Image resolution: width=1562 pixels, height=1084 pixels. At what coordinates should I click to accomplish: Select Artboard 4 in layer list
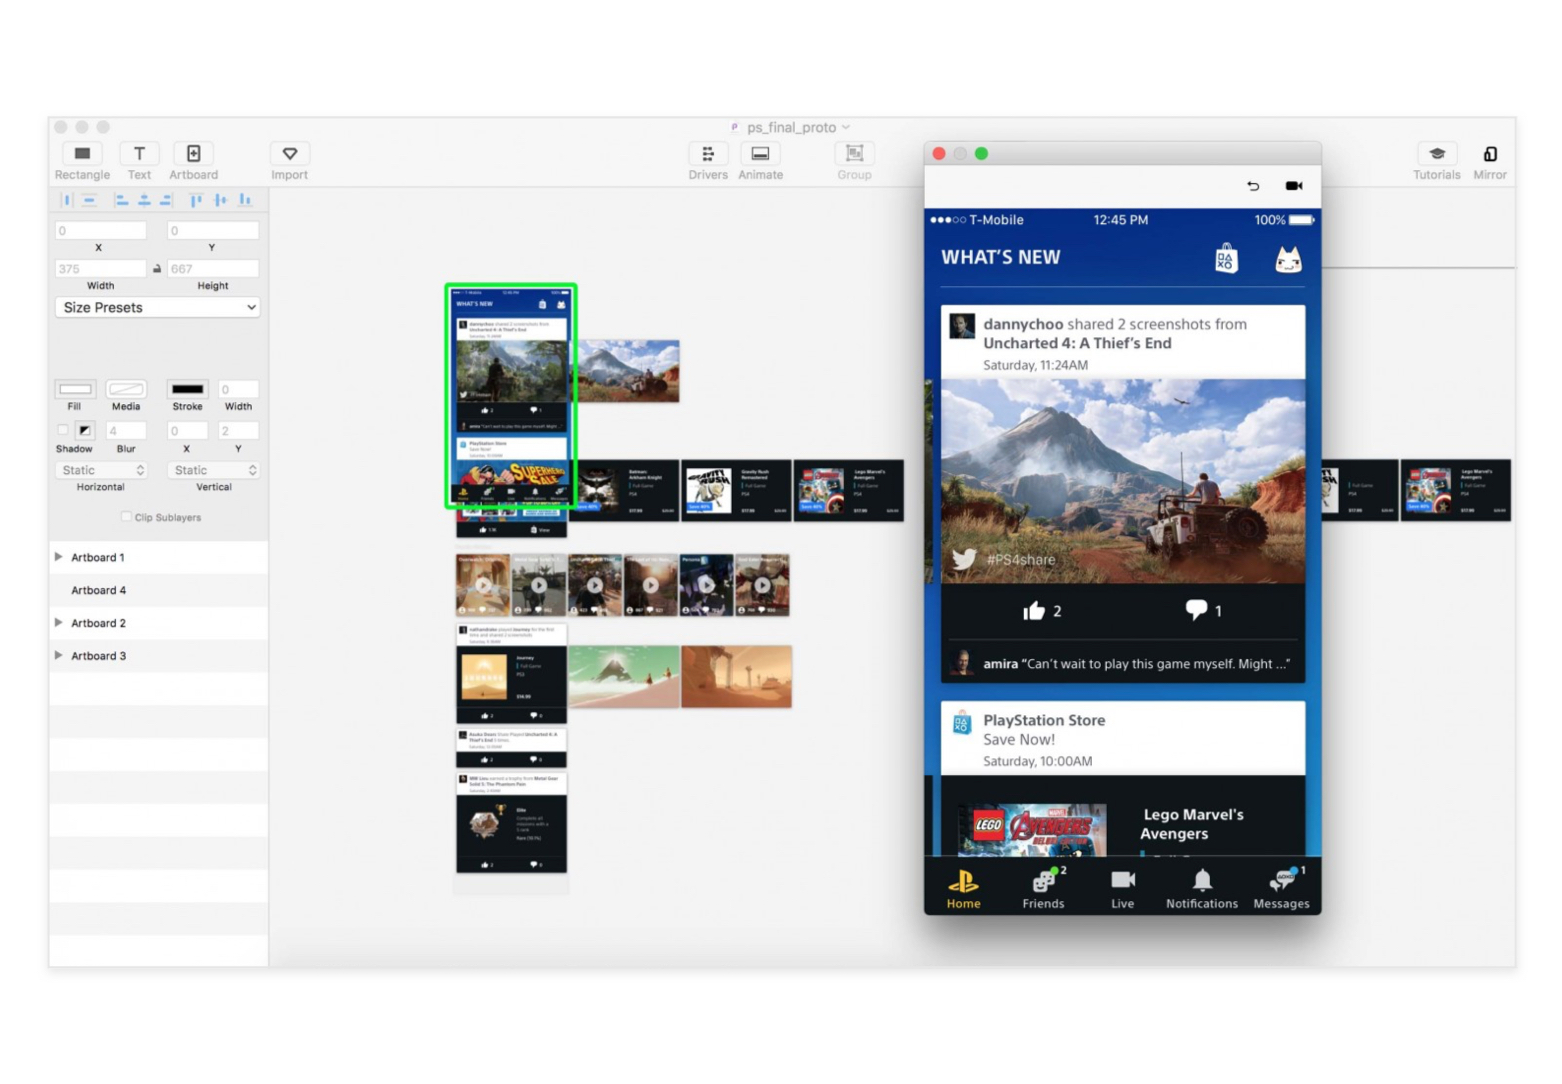(x=99, y=590)
